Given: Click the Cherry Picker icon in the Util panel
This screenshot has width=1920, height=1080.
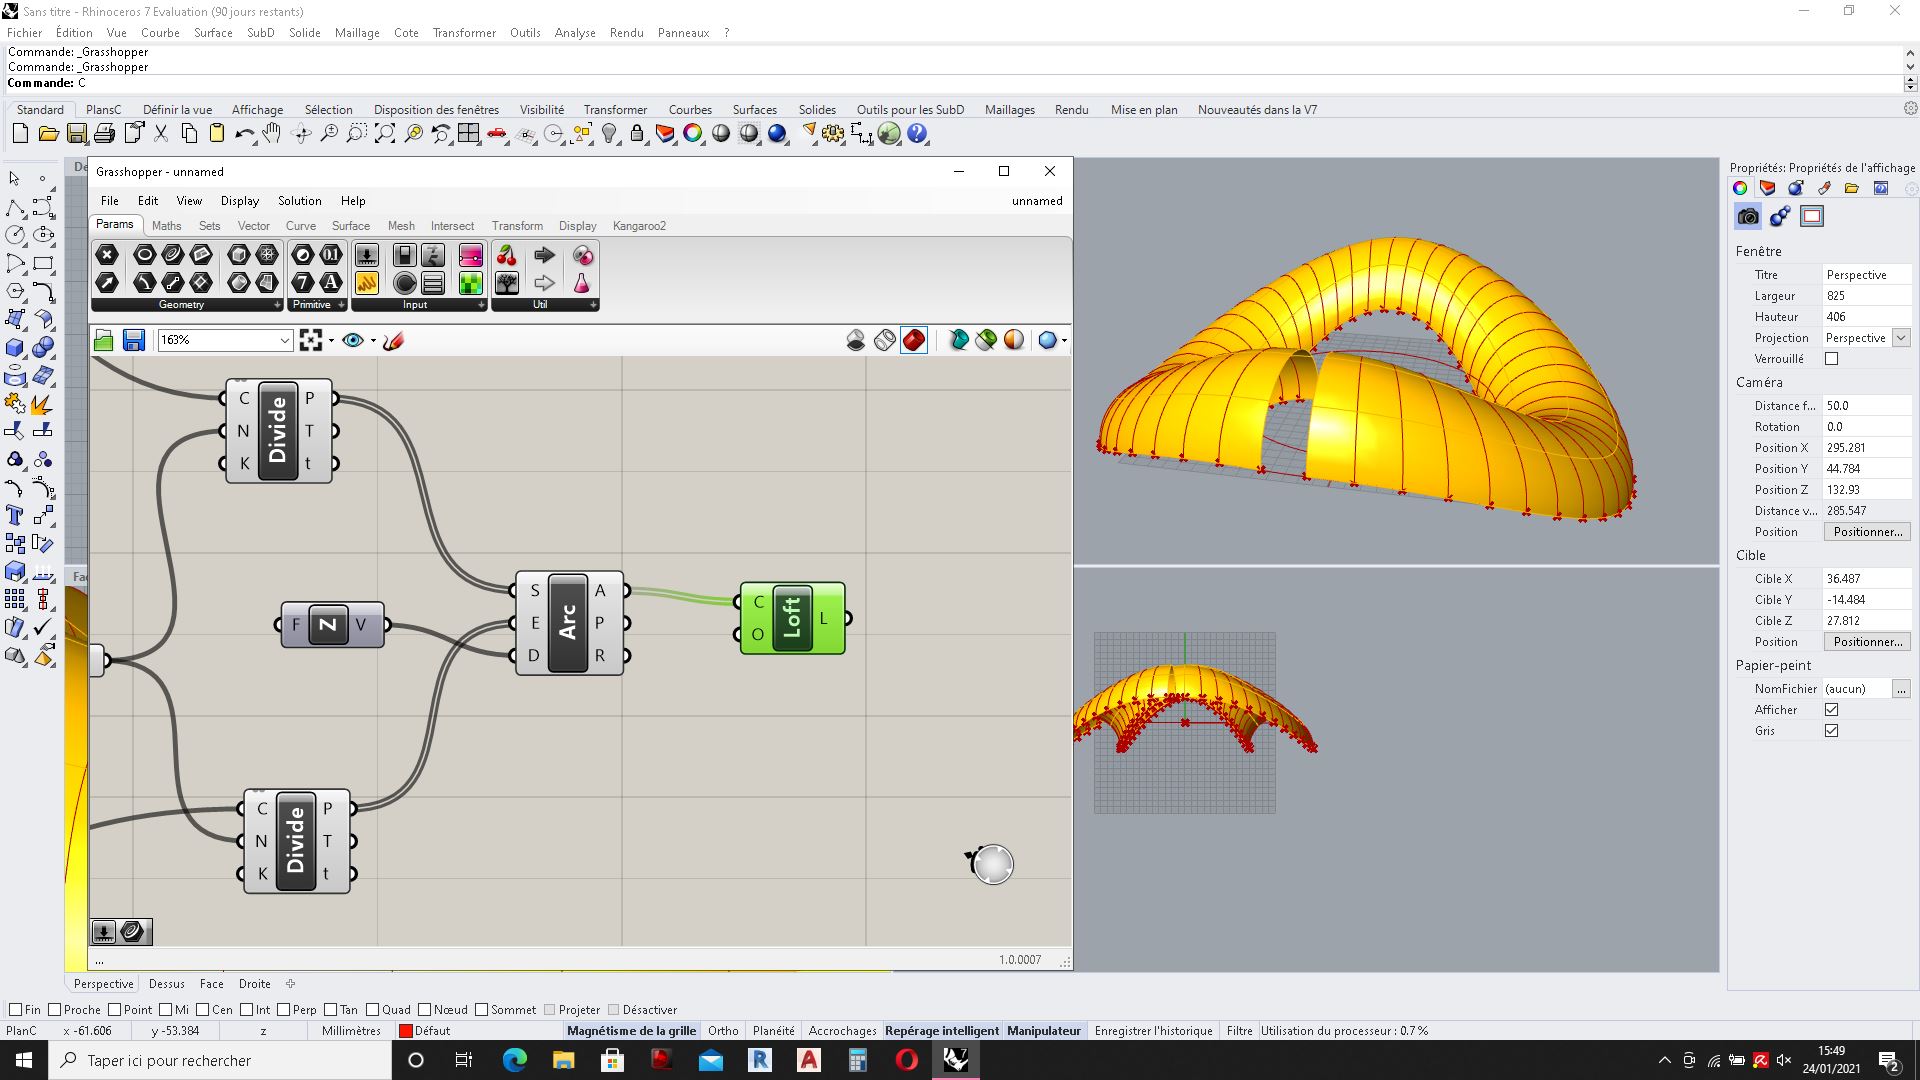Looking at the screenshot, I should [507, 255].
